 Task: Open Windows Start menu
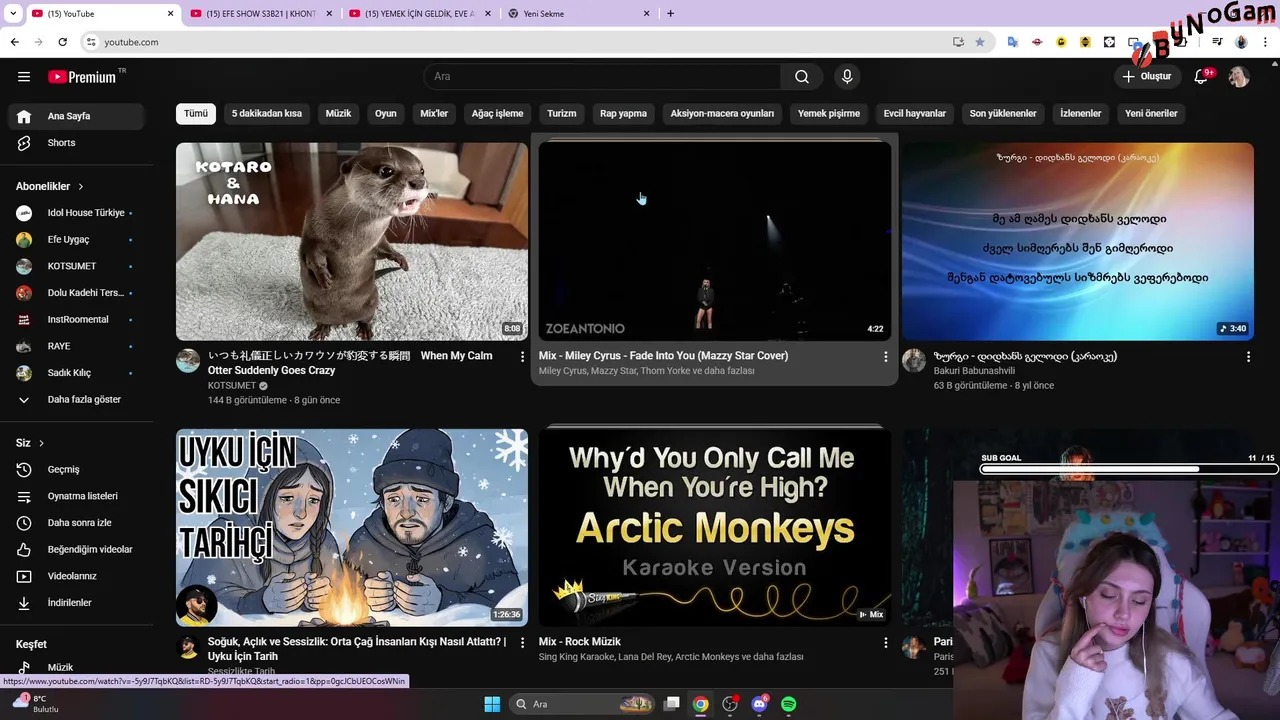[492, 704]
